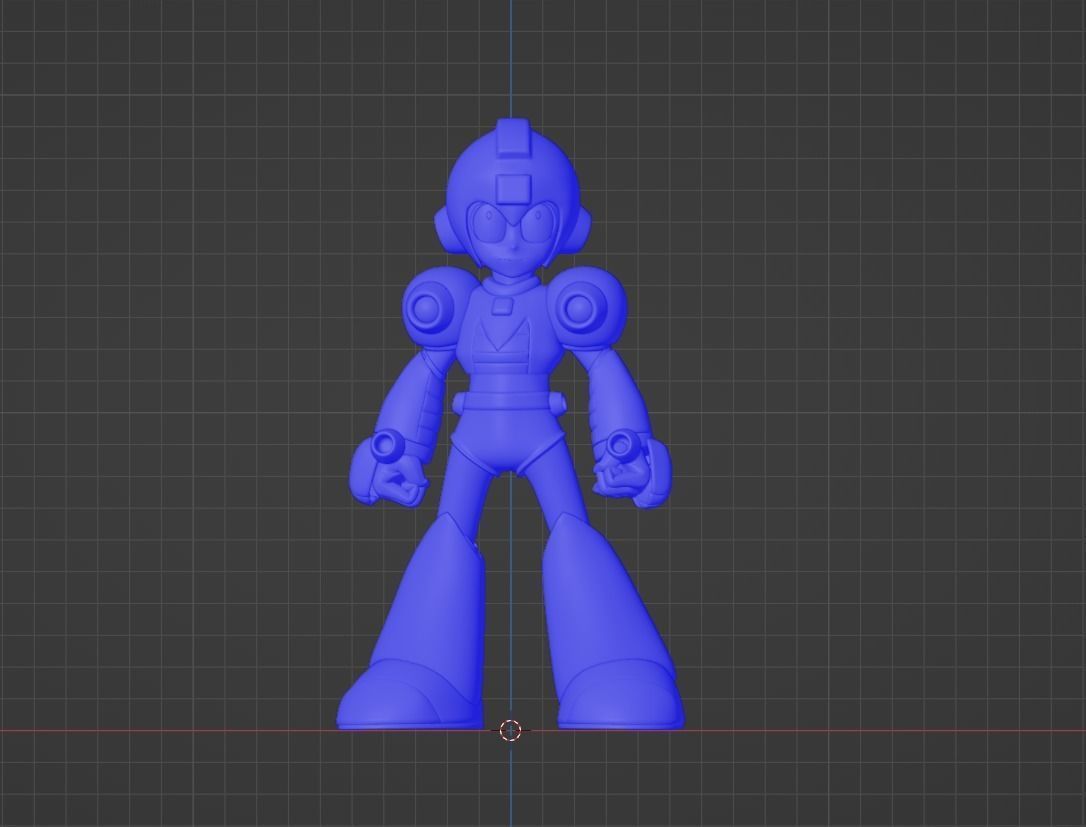Click the 3D cursor at the origin
This screenshot has height=827, width=1086.
coord(510,729)
